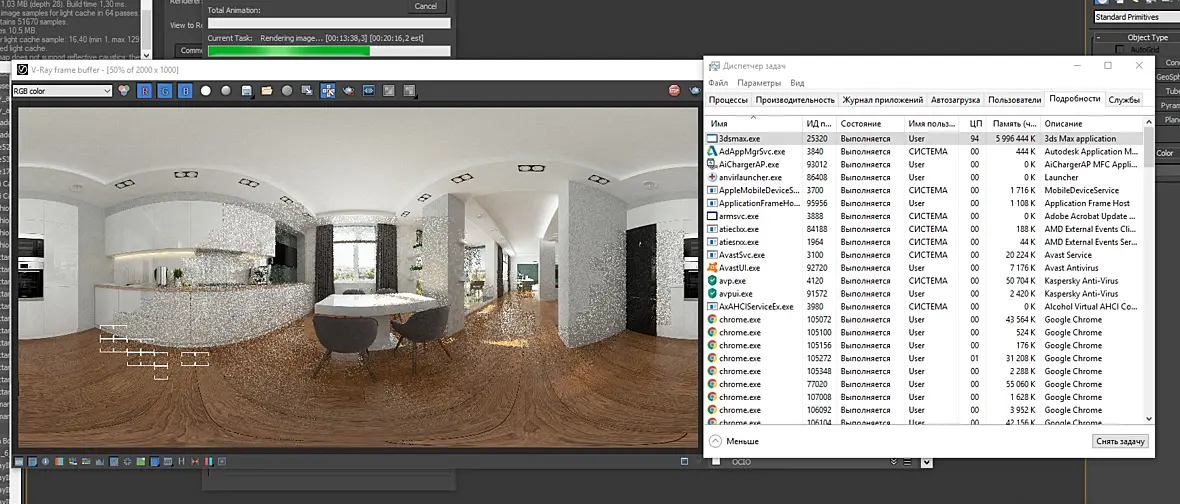Click the Total Animation progress bar
The height and width of the screenshot is (504, 1180).
[x=329, y=23]
